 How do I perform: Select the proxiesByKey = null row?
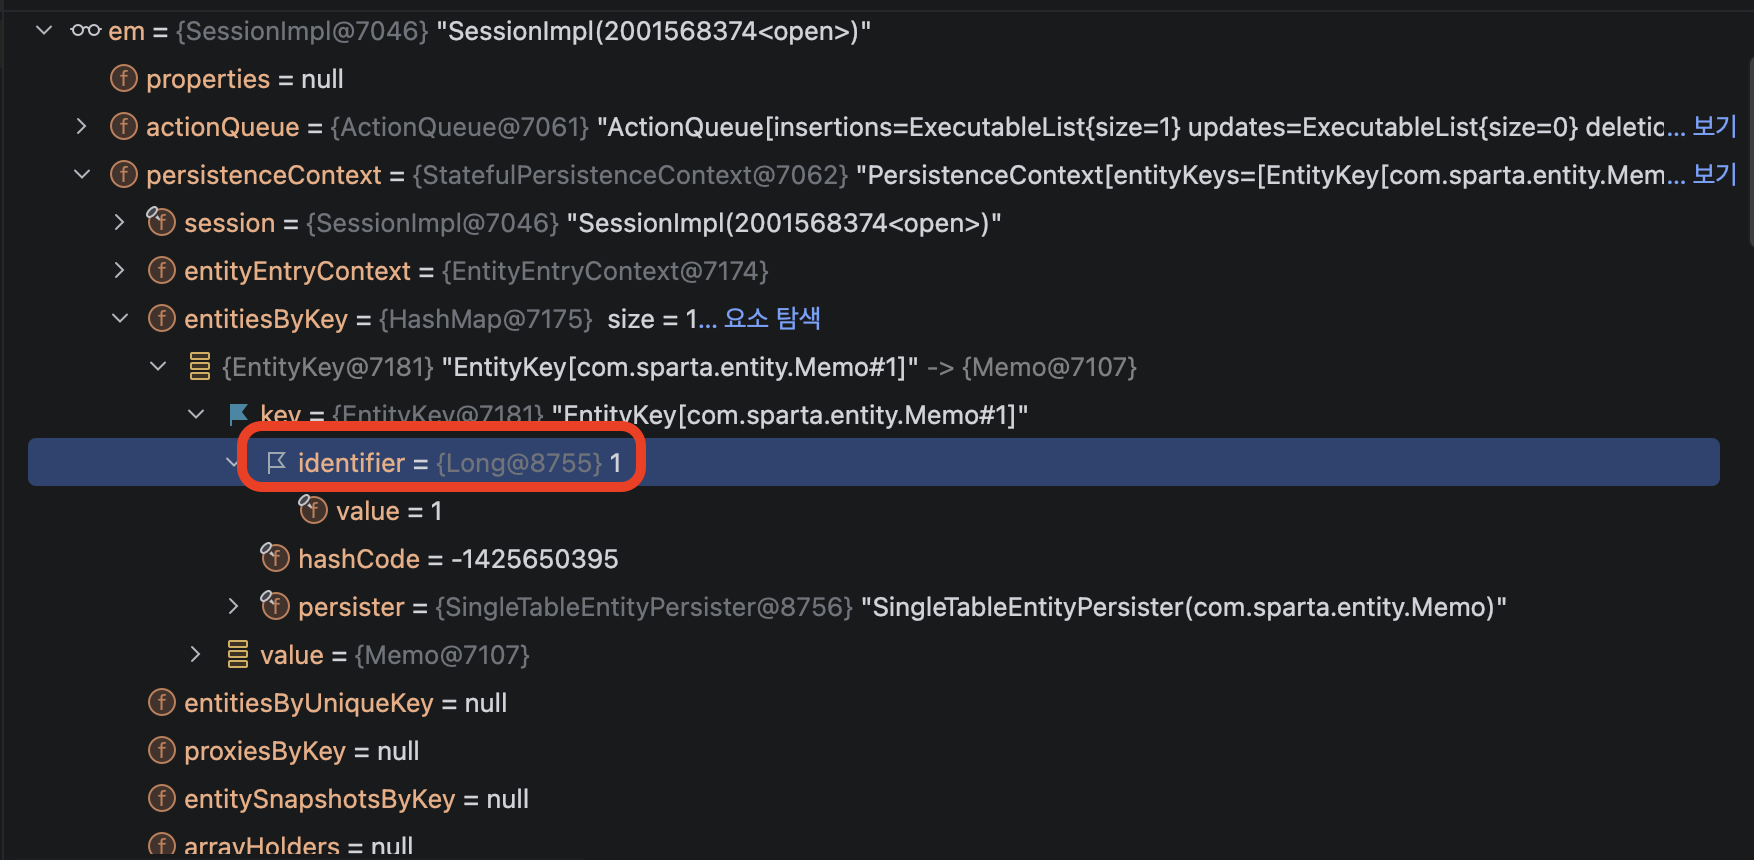(875, 751)
